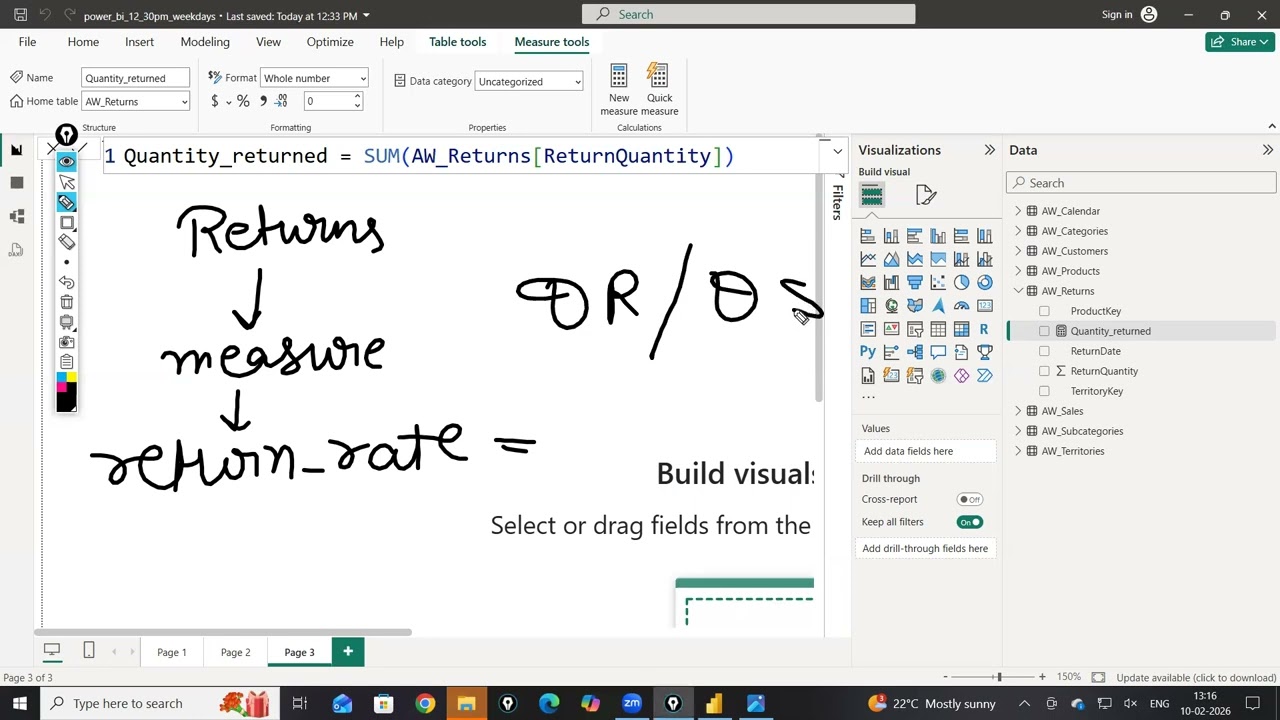Select the annotation rectangle shape tool
This screenshot has width=1280, height=720.
pyautogui.click(x=66, y=222)
